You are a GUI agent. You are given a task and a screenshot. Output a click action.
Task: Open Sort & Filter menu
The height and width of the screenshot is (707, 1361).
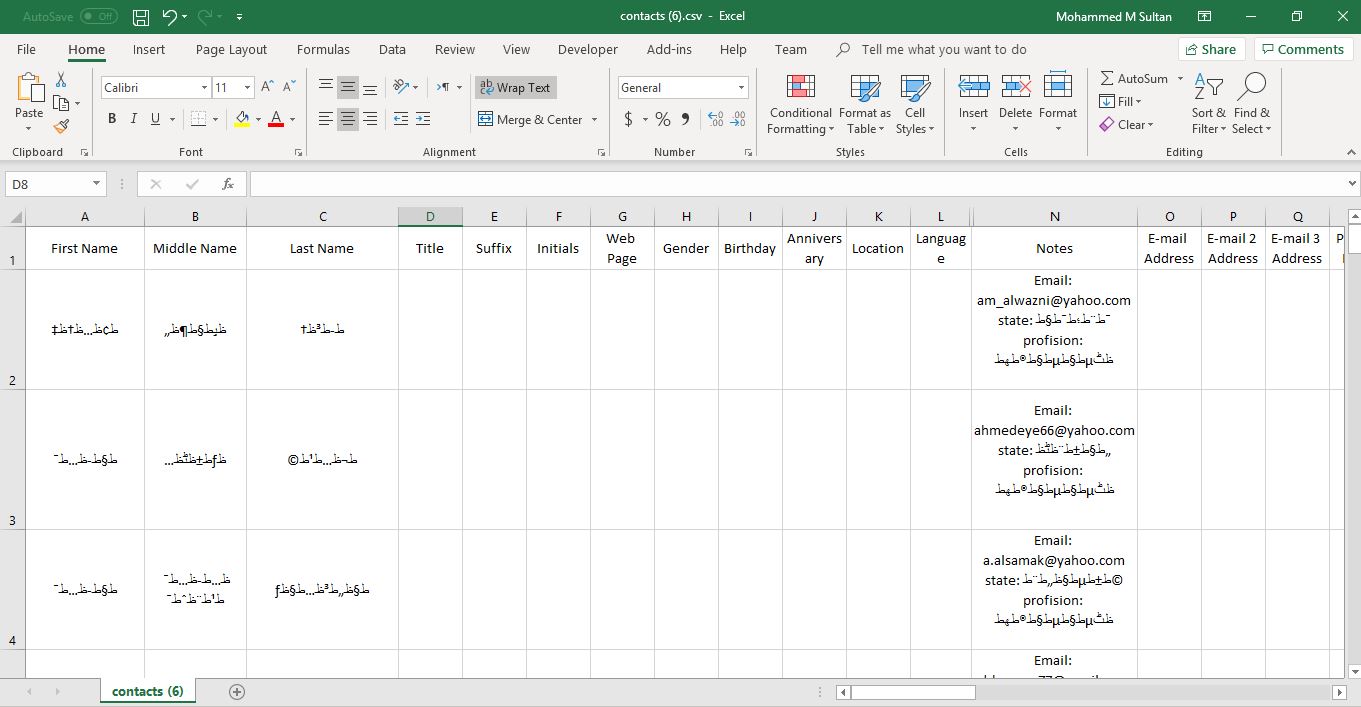tap(1208, 104)
